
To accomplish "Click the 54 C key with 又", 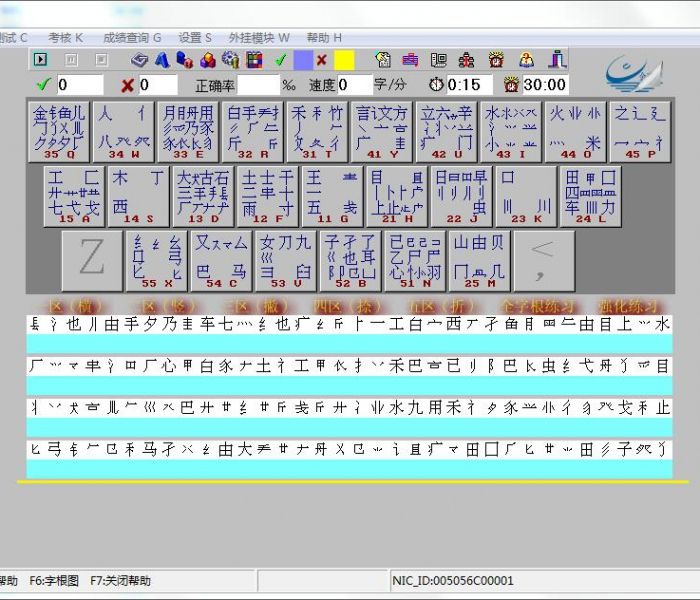I will pyautogui.click(x=221, y=261).
